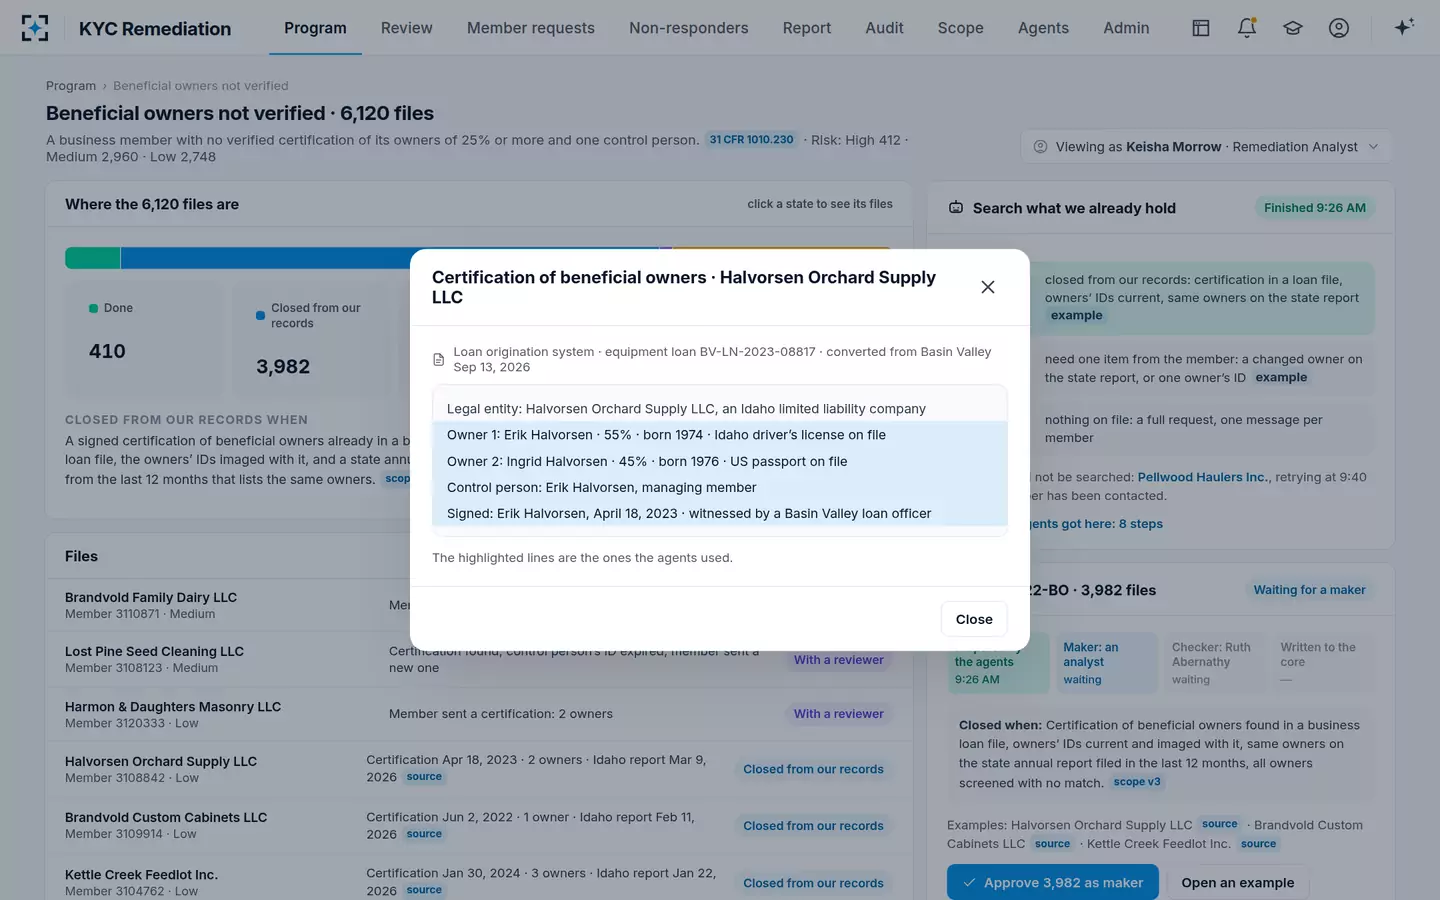The width and height of the screenshot is (1440, 900).
Task: Open the user account icon
Action: tap(1339, 28)
